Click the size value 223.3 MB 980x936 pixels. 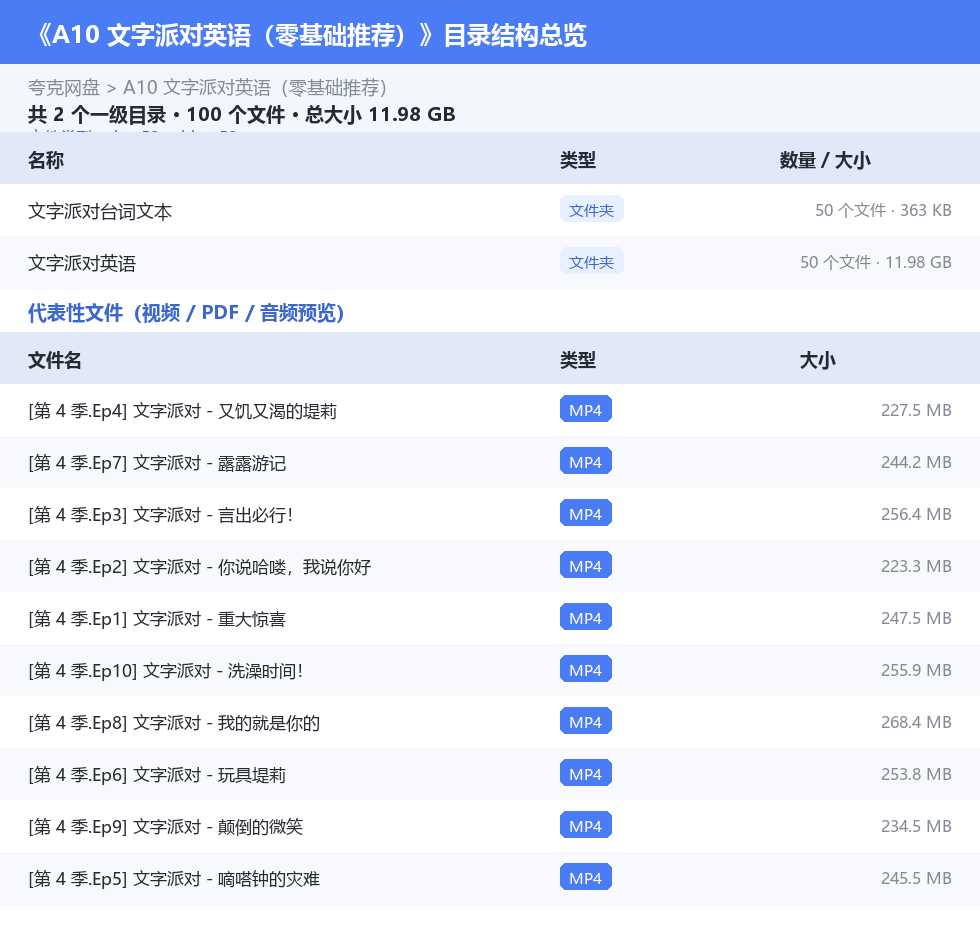pos(916,565)
